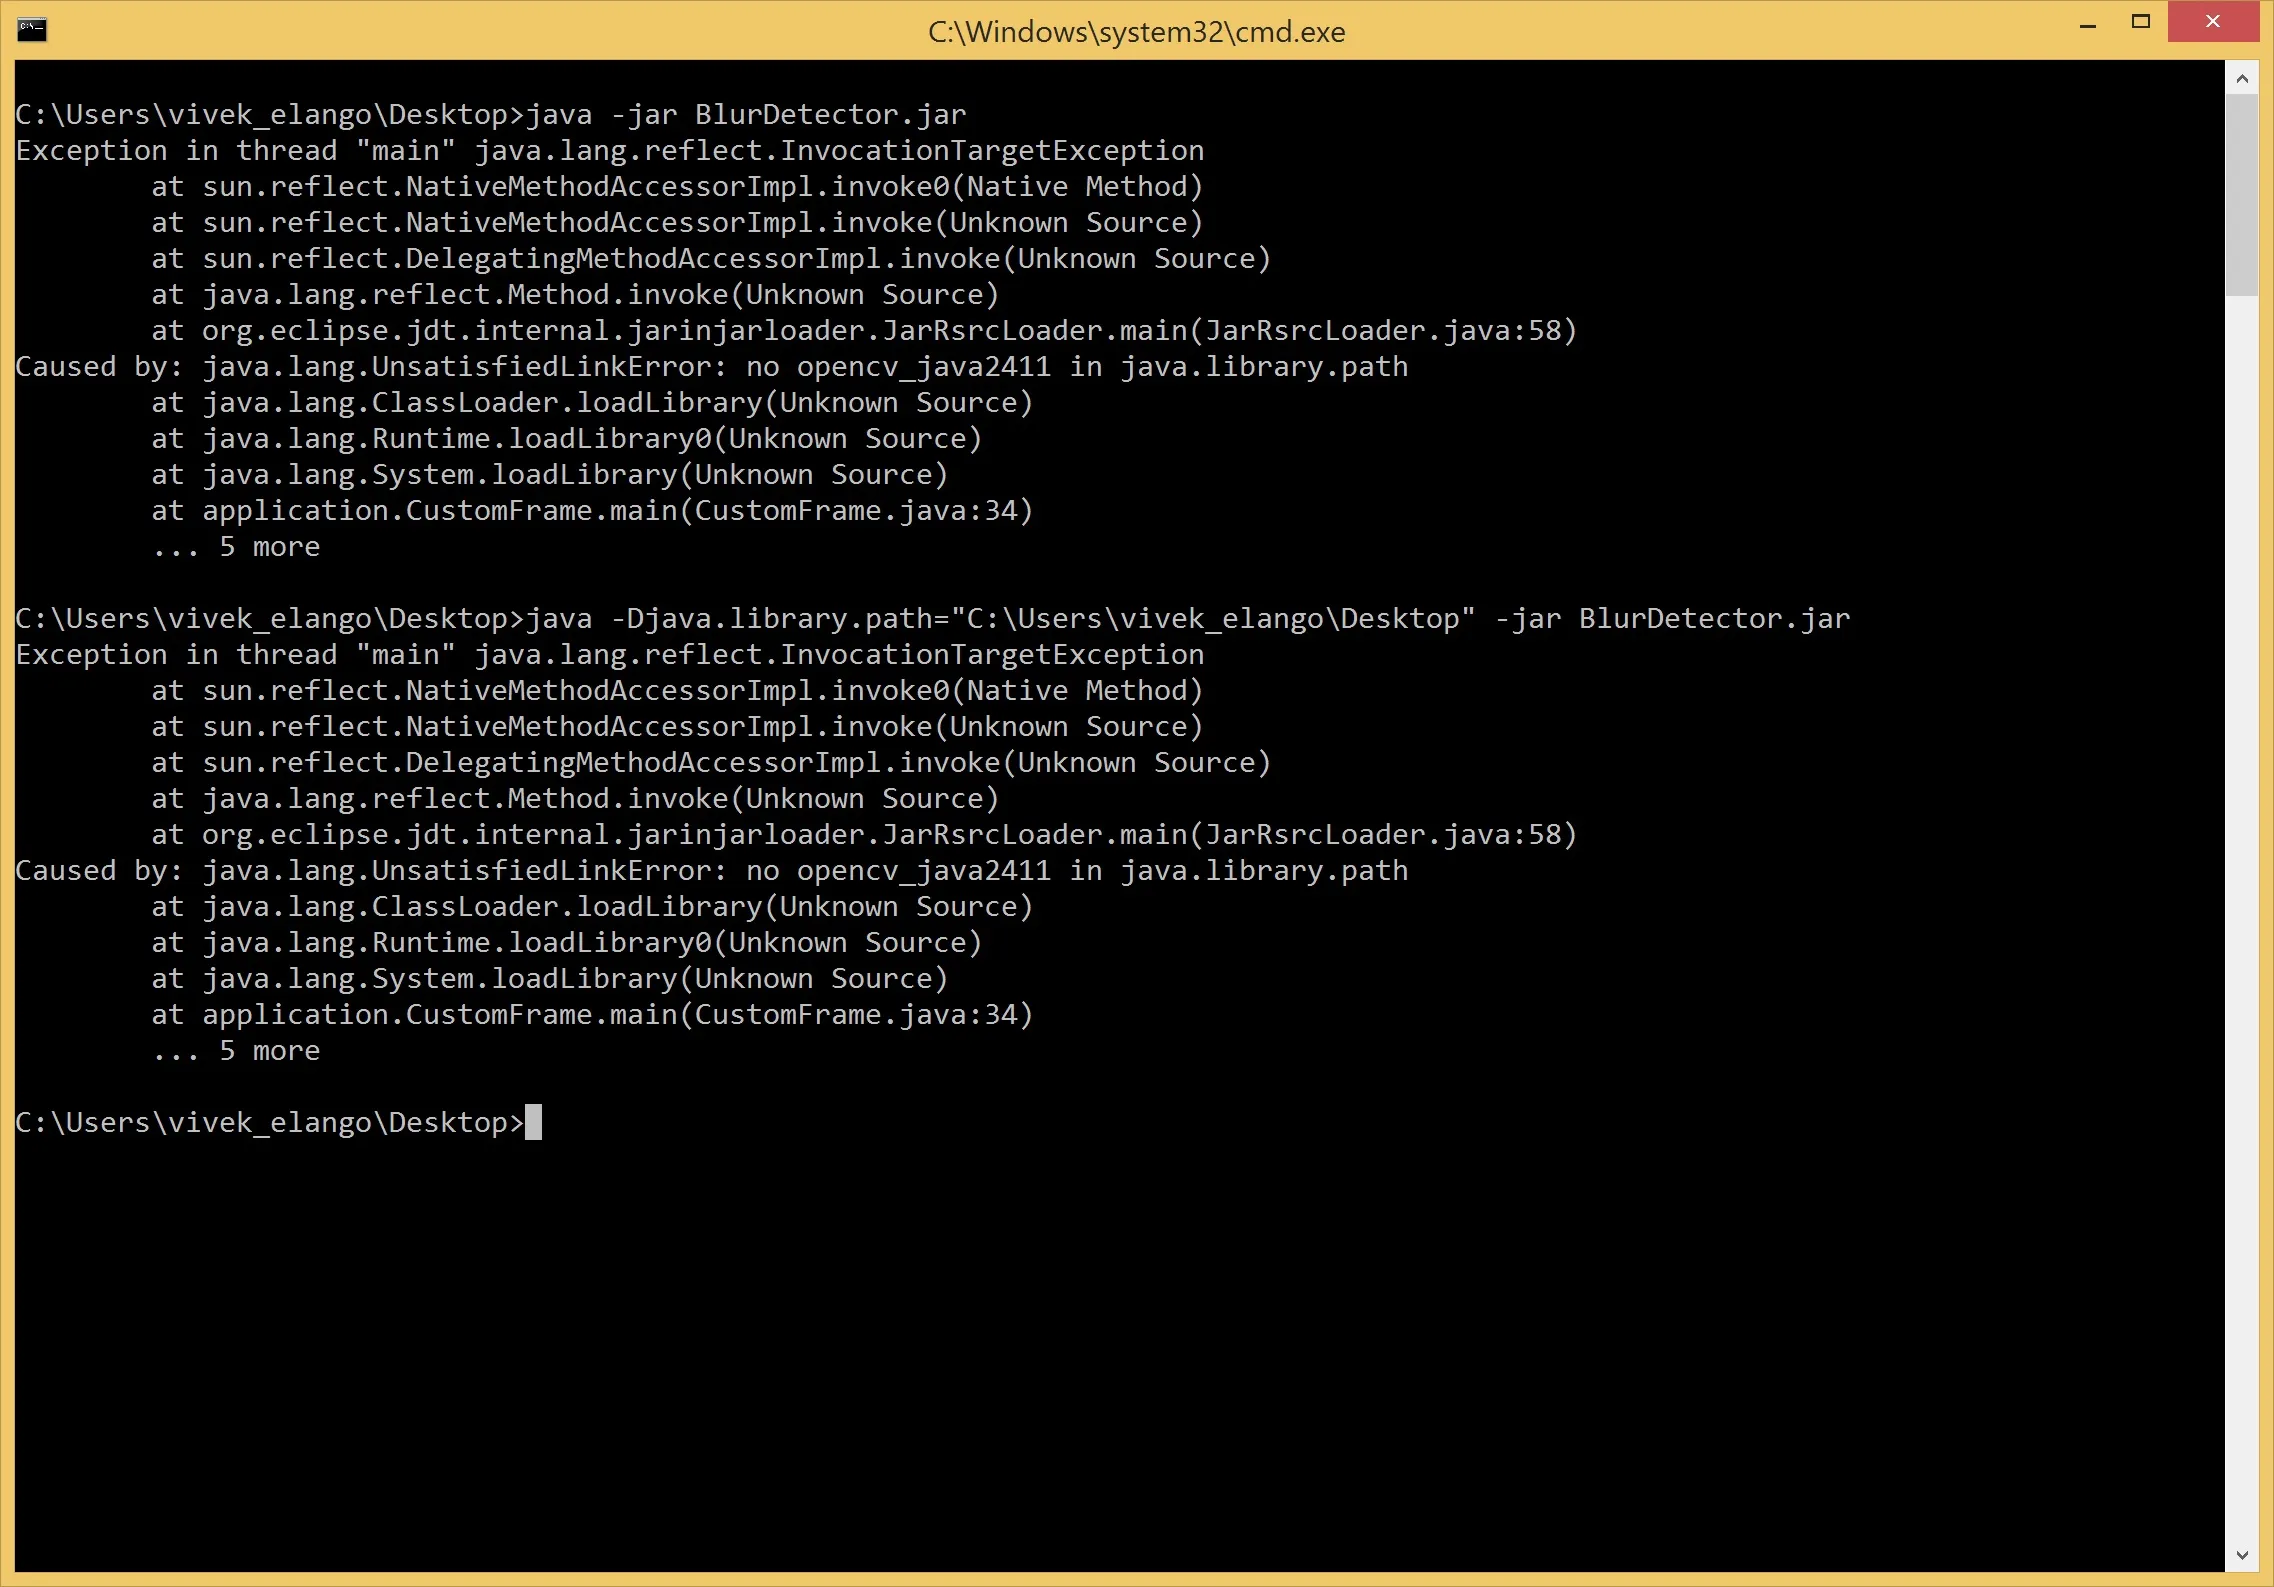Open the cmd.exe system menu icon
The width and height of the screenshot is (2274, 1587).
point(32,29)
